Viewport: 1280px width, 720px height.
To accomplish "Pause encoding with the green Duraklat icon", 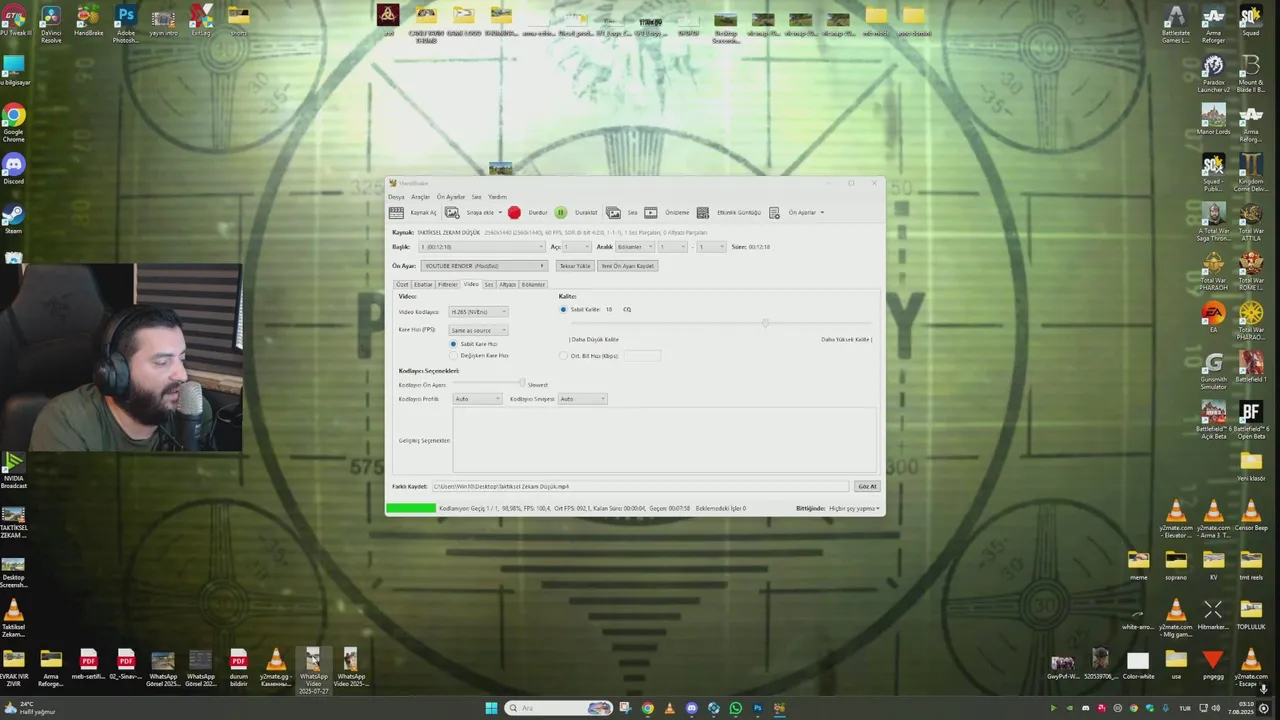I will 561,212.
